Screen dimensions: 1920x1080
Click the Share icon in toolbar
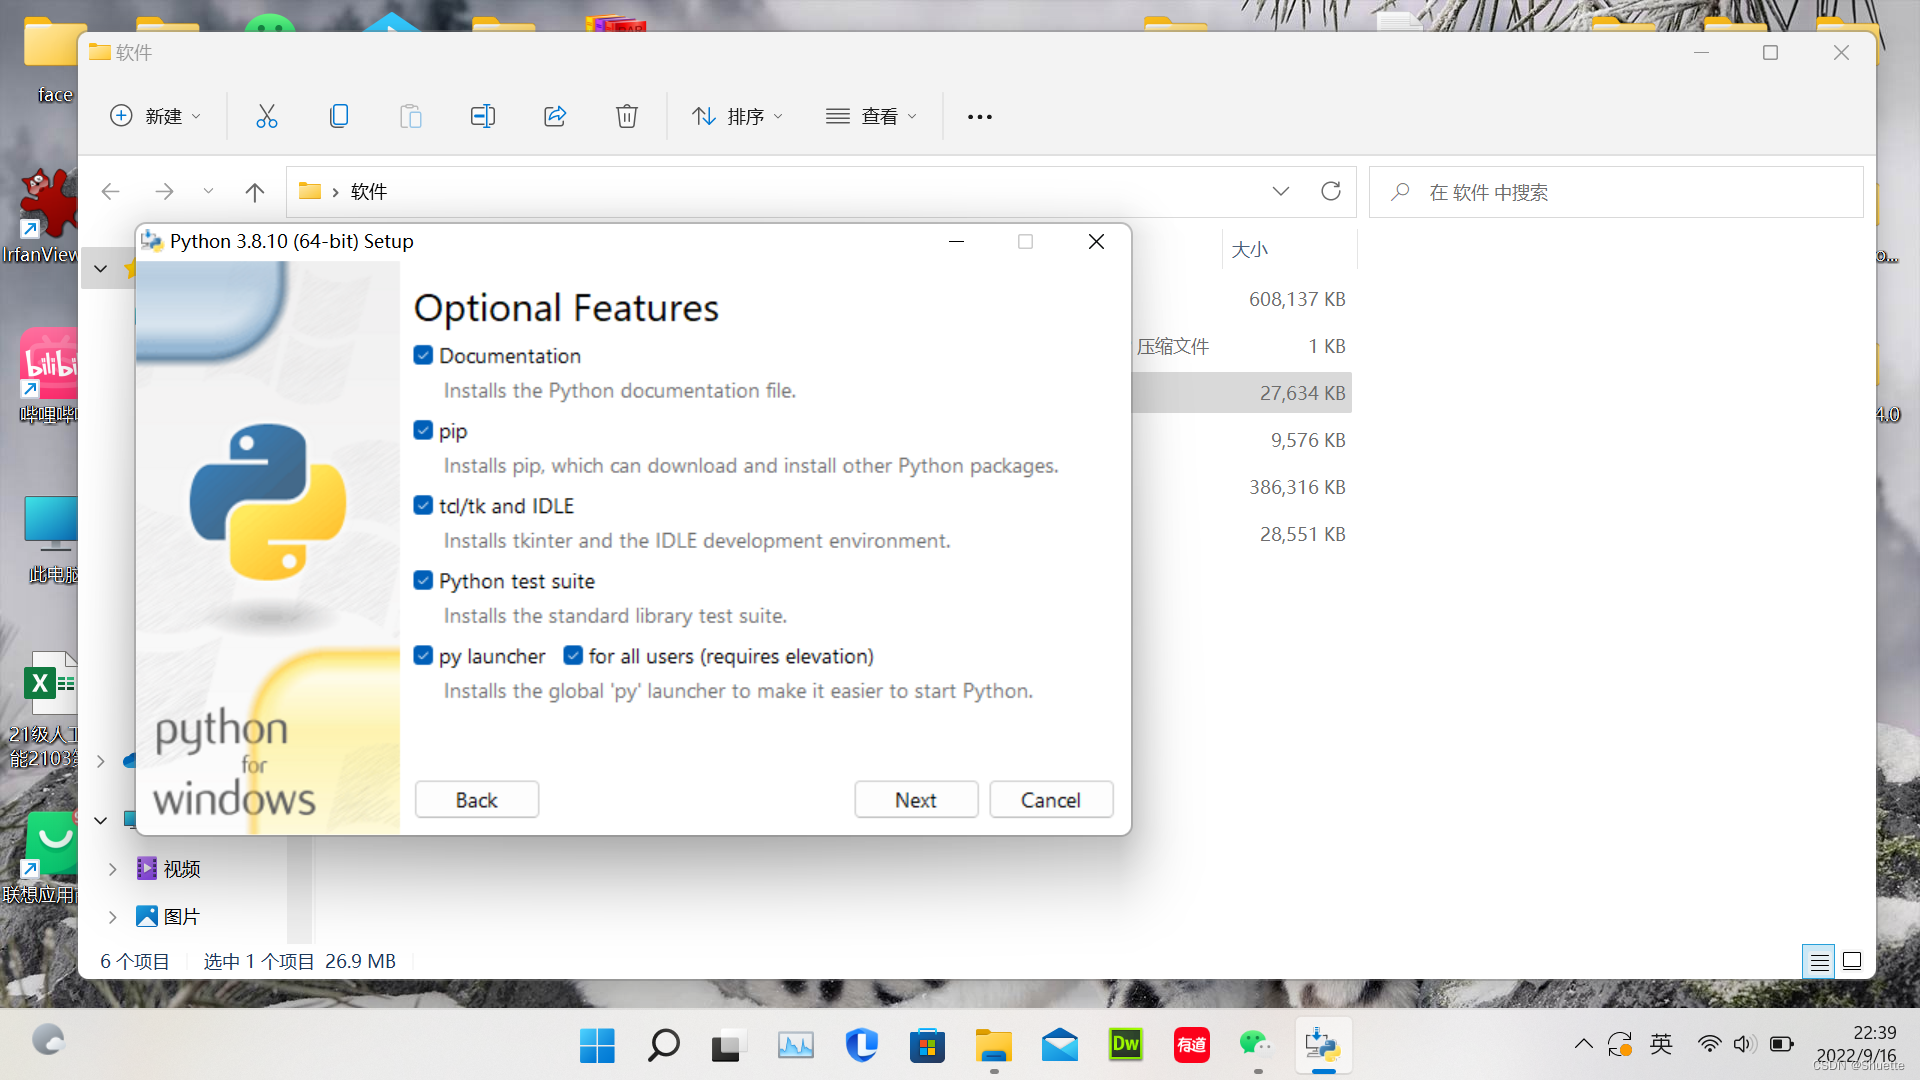pos(555,116)
